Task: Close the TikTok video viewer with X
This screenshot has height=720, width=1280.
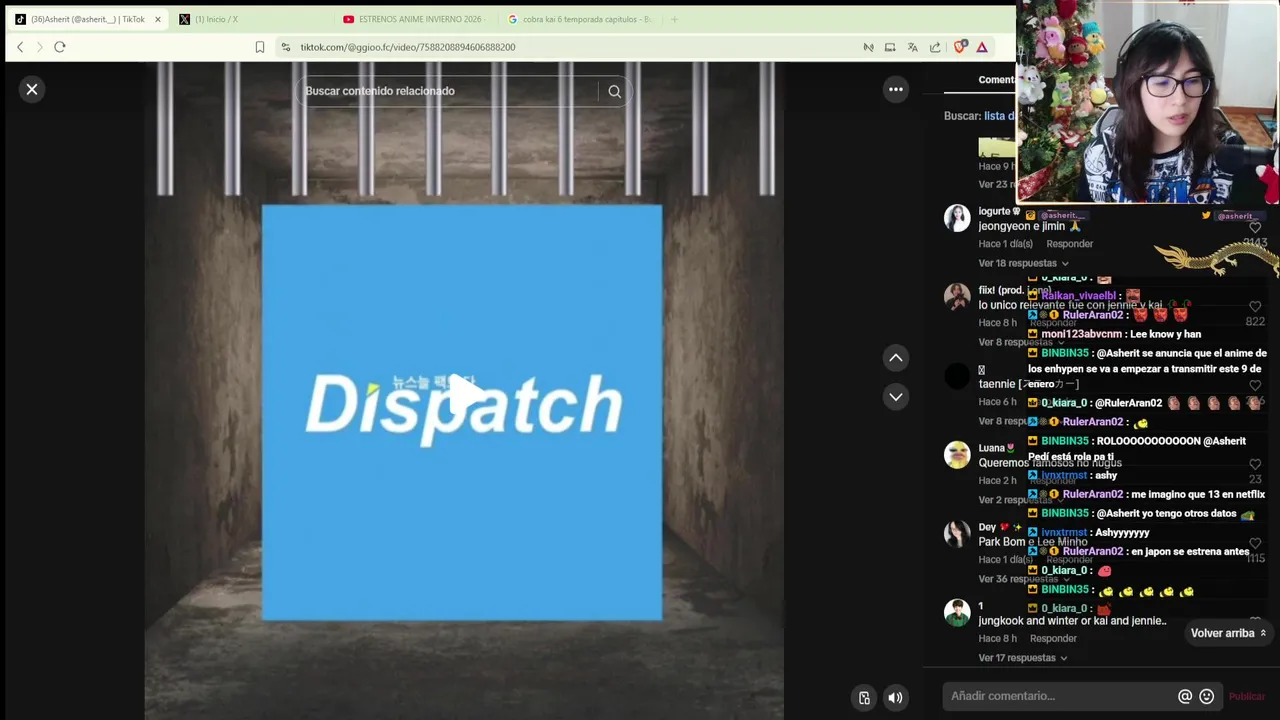Action: coord(32,90)
